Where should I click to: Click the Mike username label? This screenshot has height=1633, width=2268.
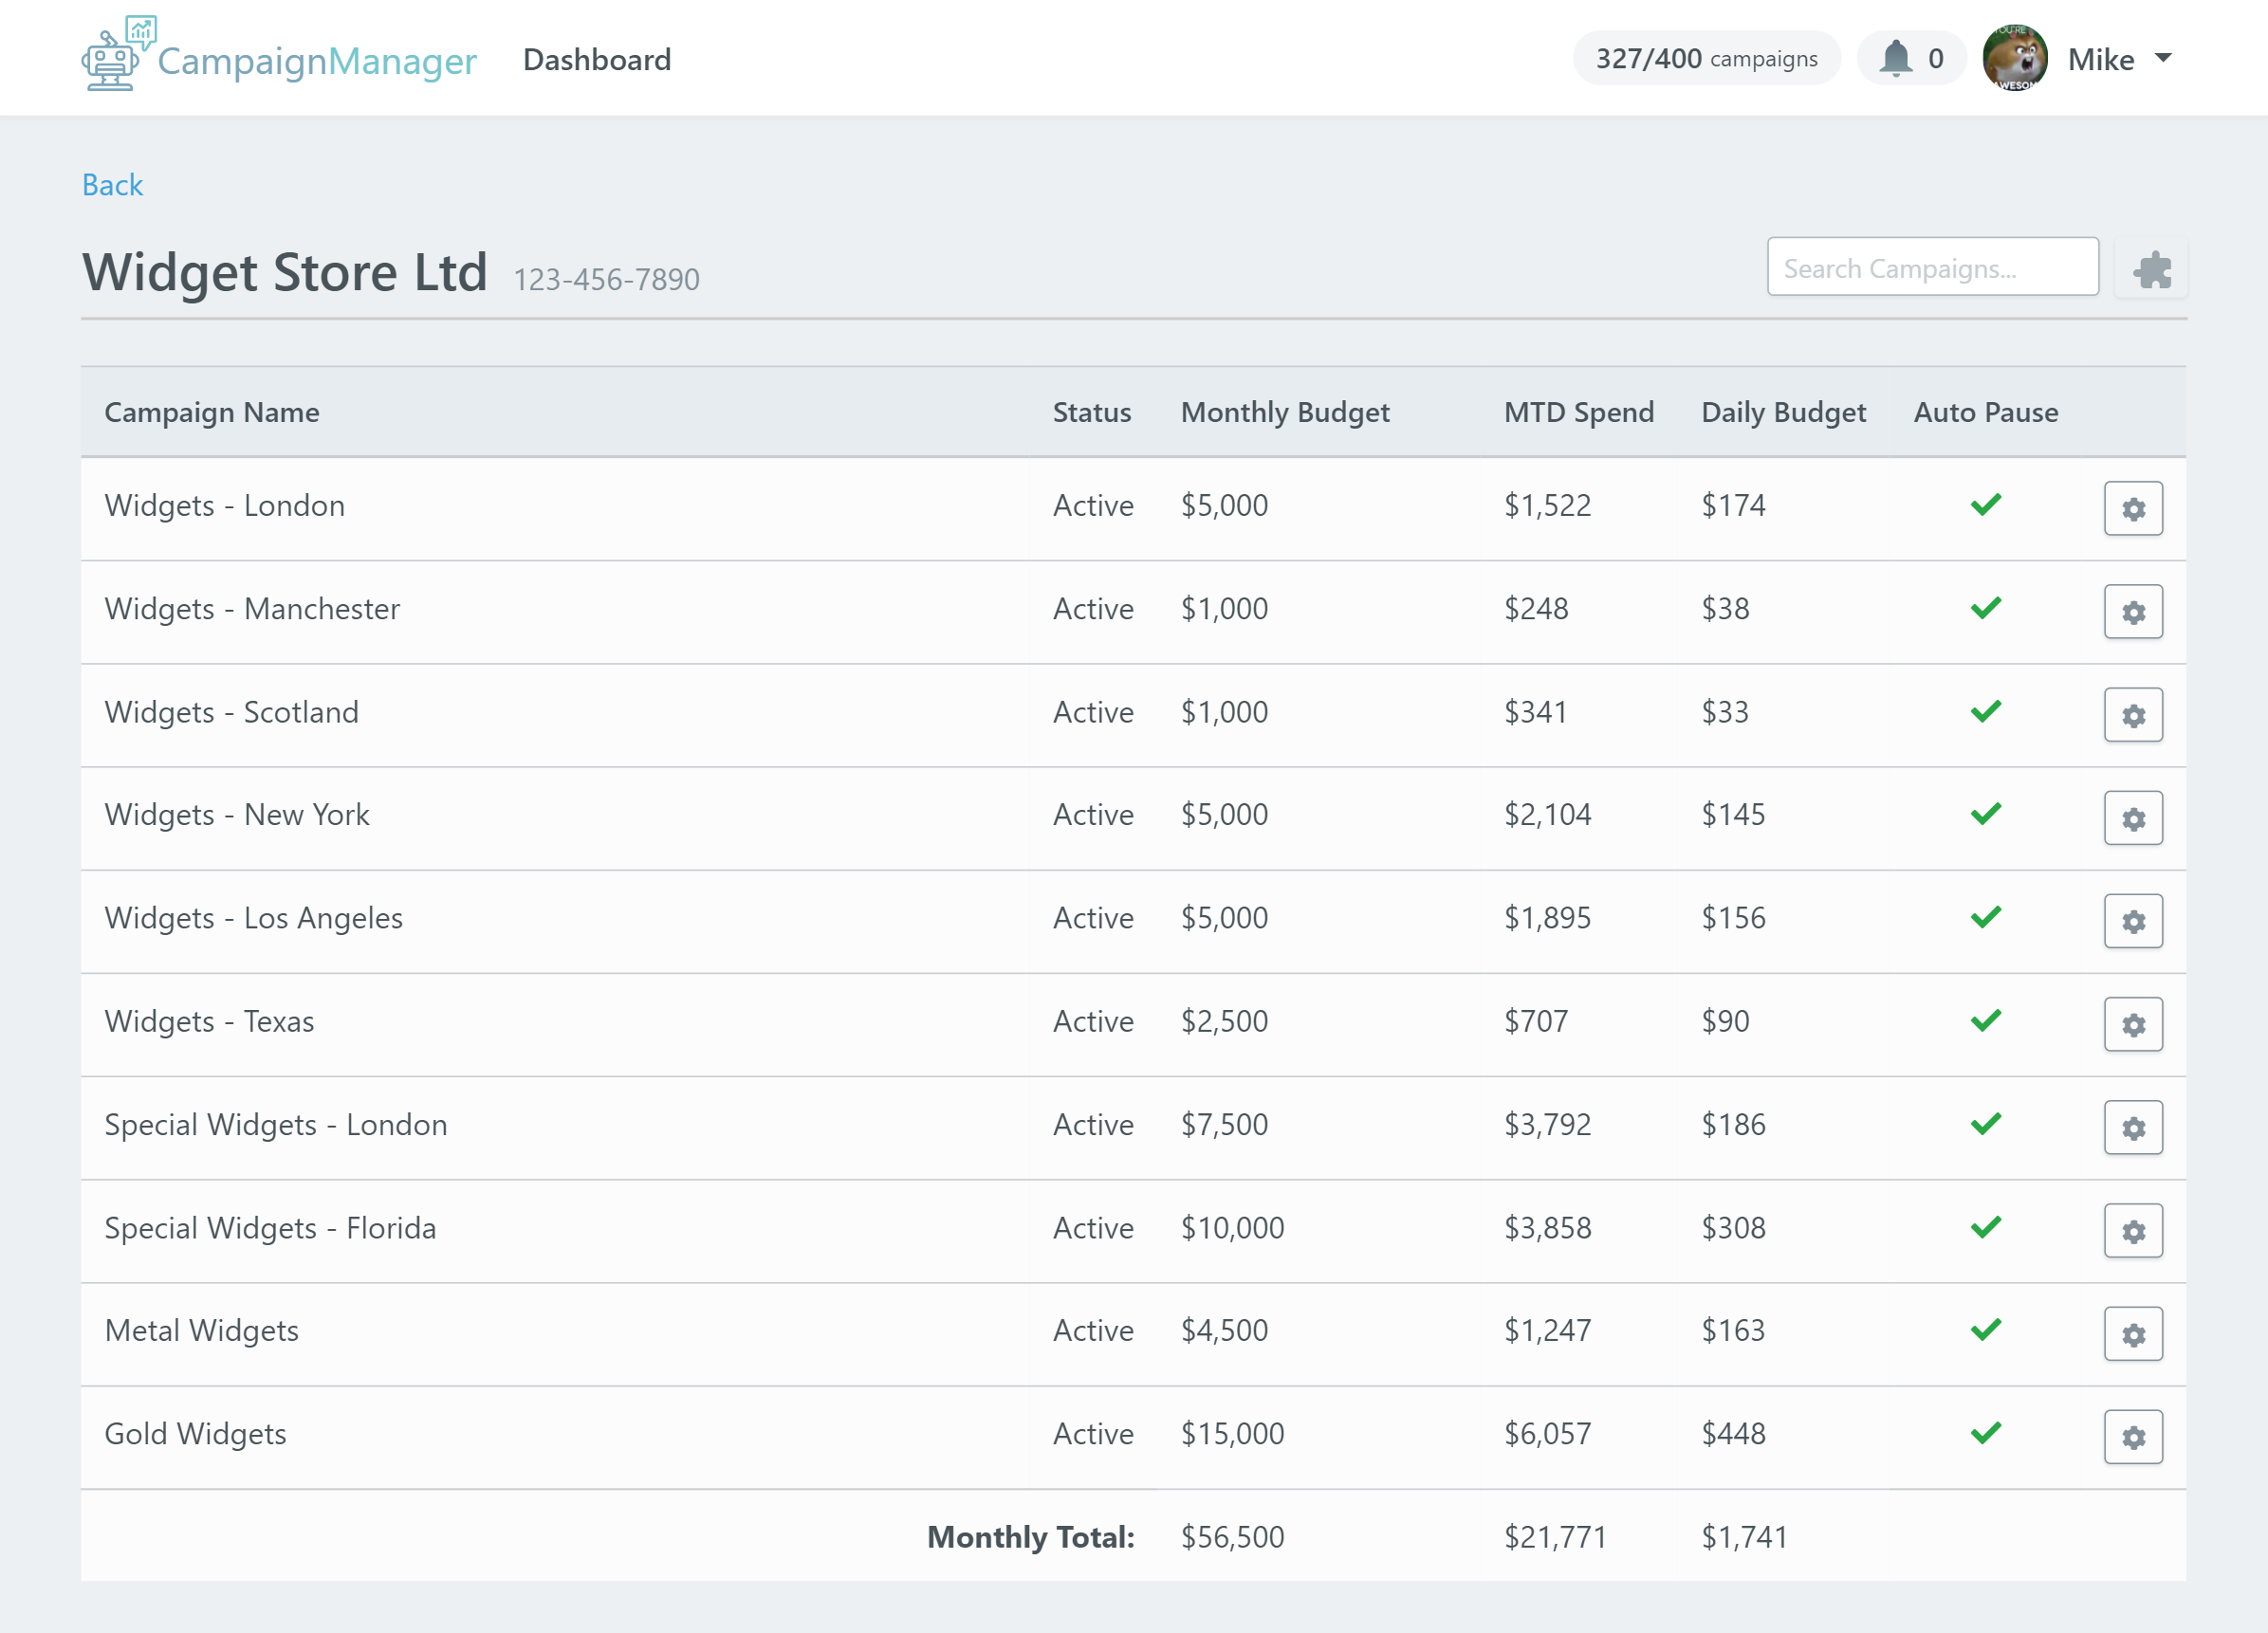2100,59
